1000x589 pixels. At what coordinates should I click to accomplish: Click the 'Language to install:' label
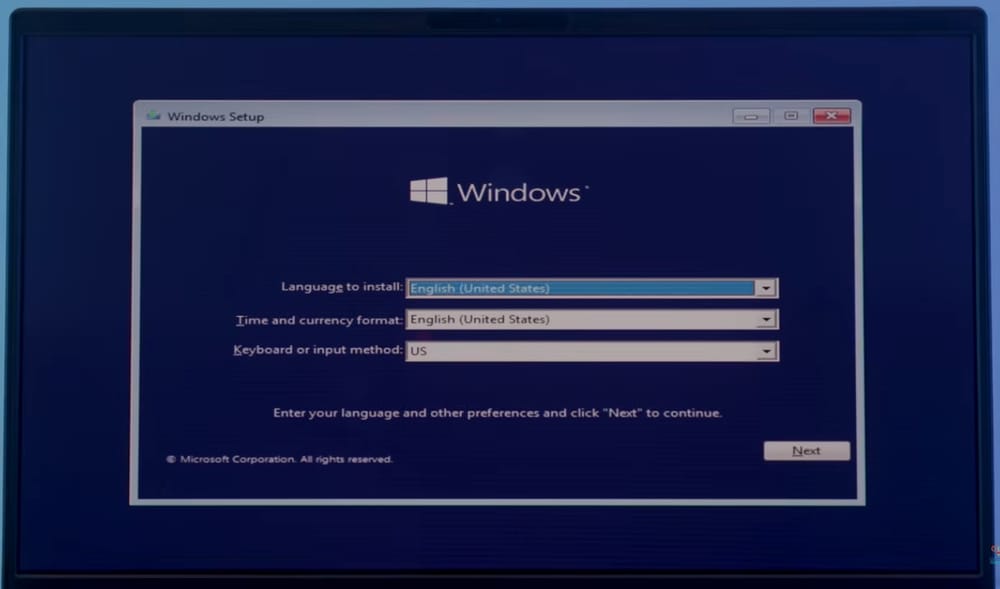[x=342, y=287]
